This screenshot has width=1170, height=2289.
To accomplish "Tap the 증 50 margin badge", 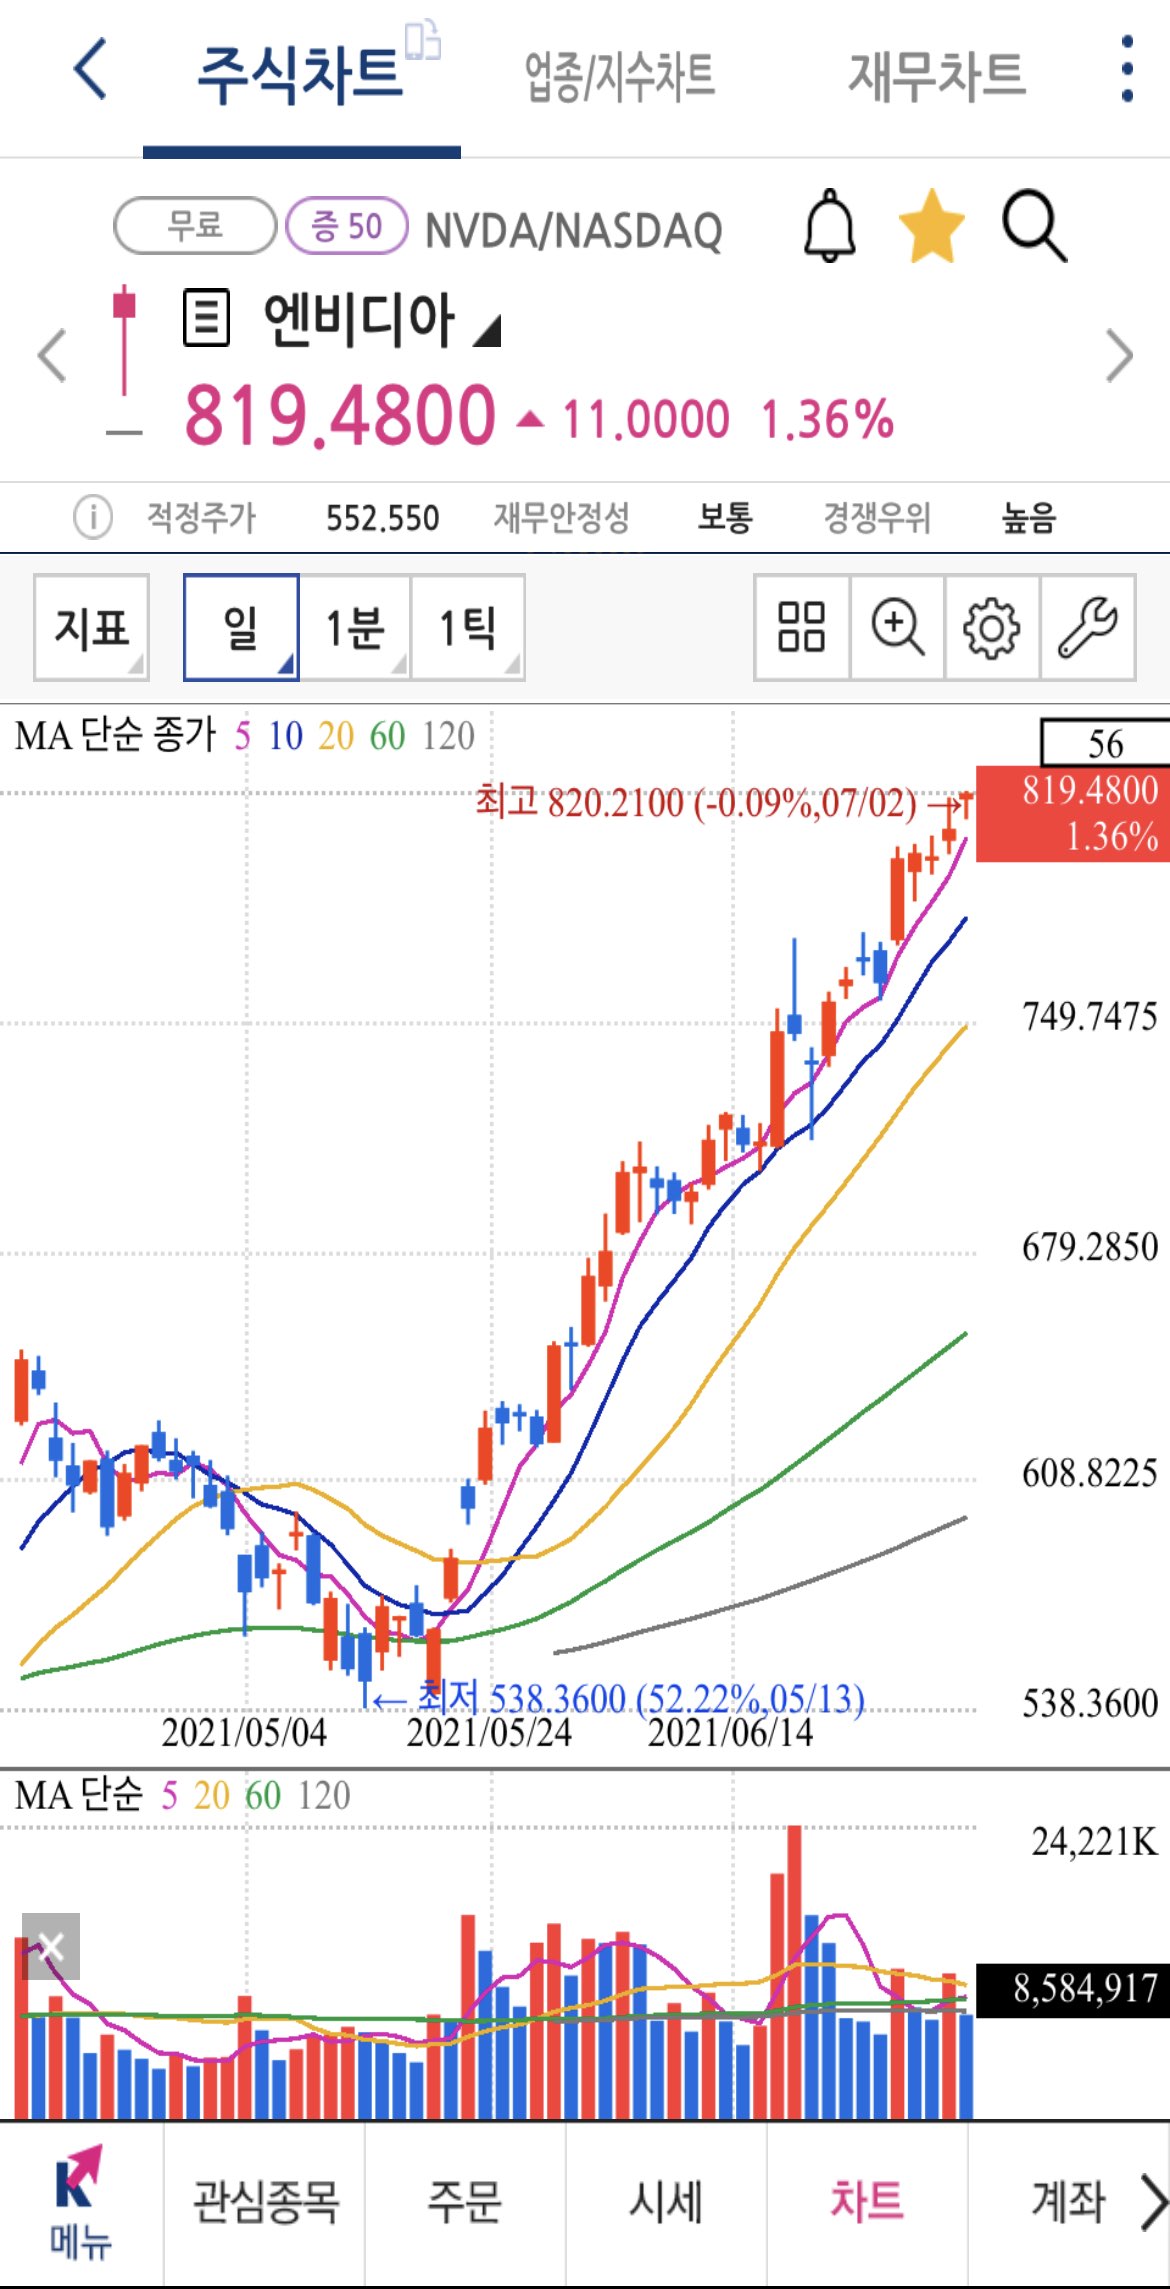I will [347, 226].
